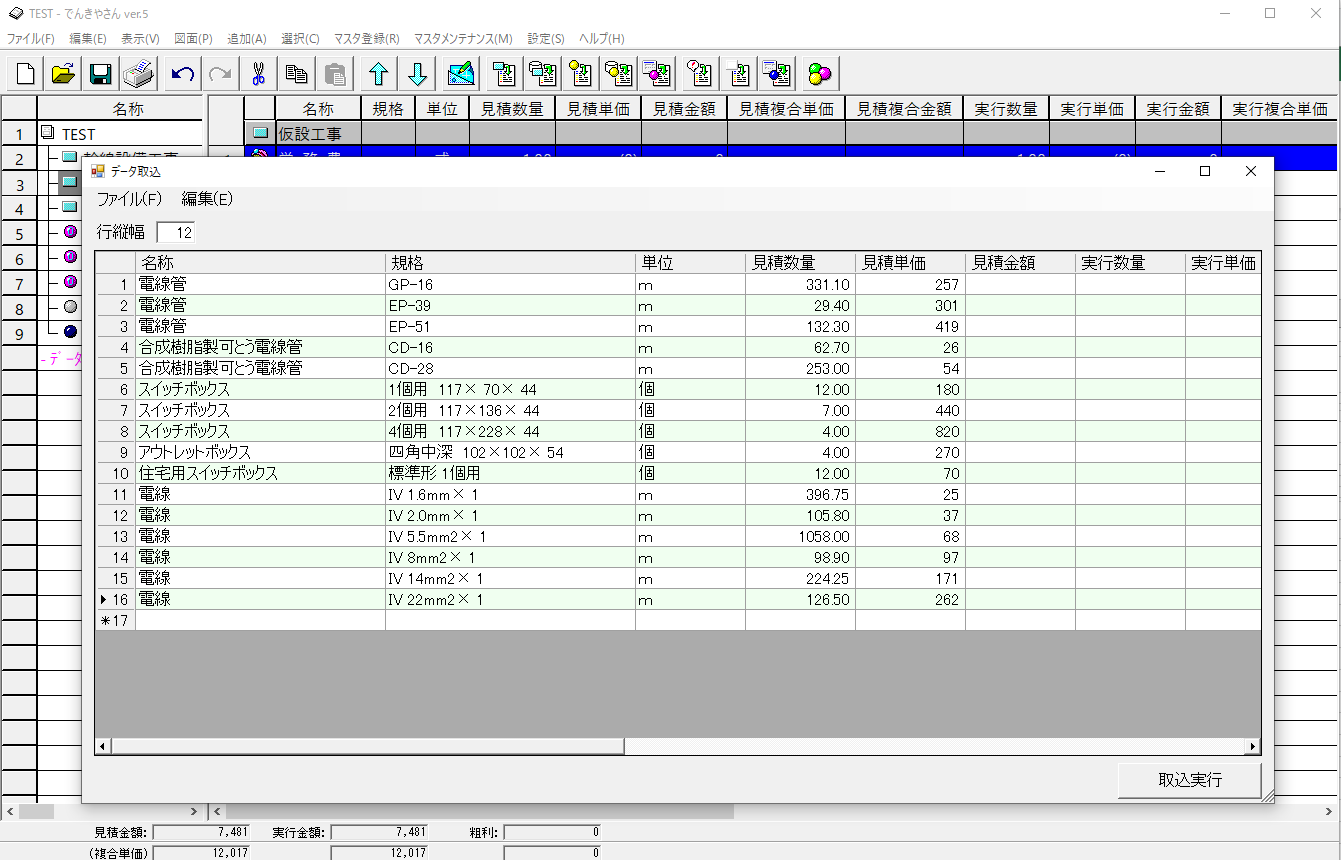Viewport: 1341px width, 860px height.
Task: Open ファイル(F) menu in データ取込 dialog
Action: tap(129, 199)
